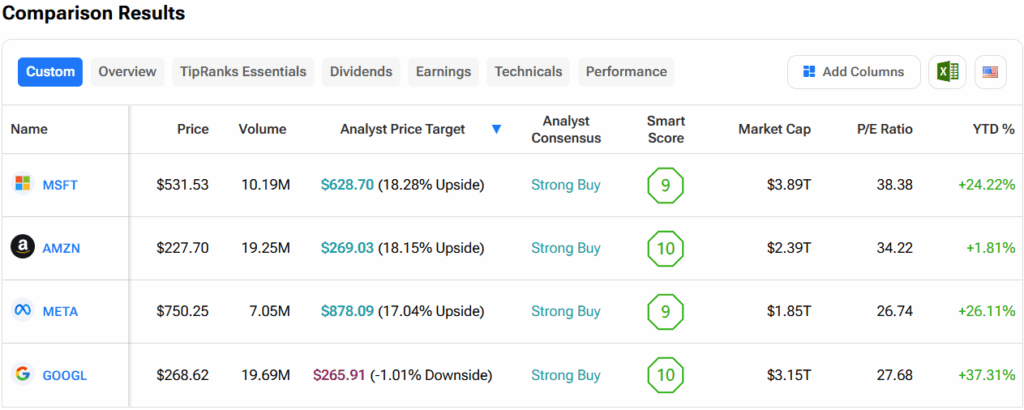Open the AMZN ticker link
Image resolution: width=1024 pixels, height=410 pixels.
pyautogui.click(x=61, y=248)
